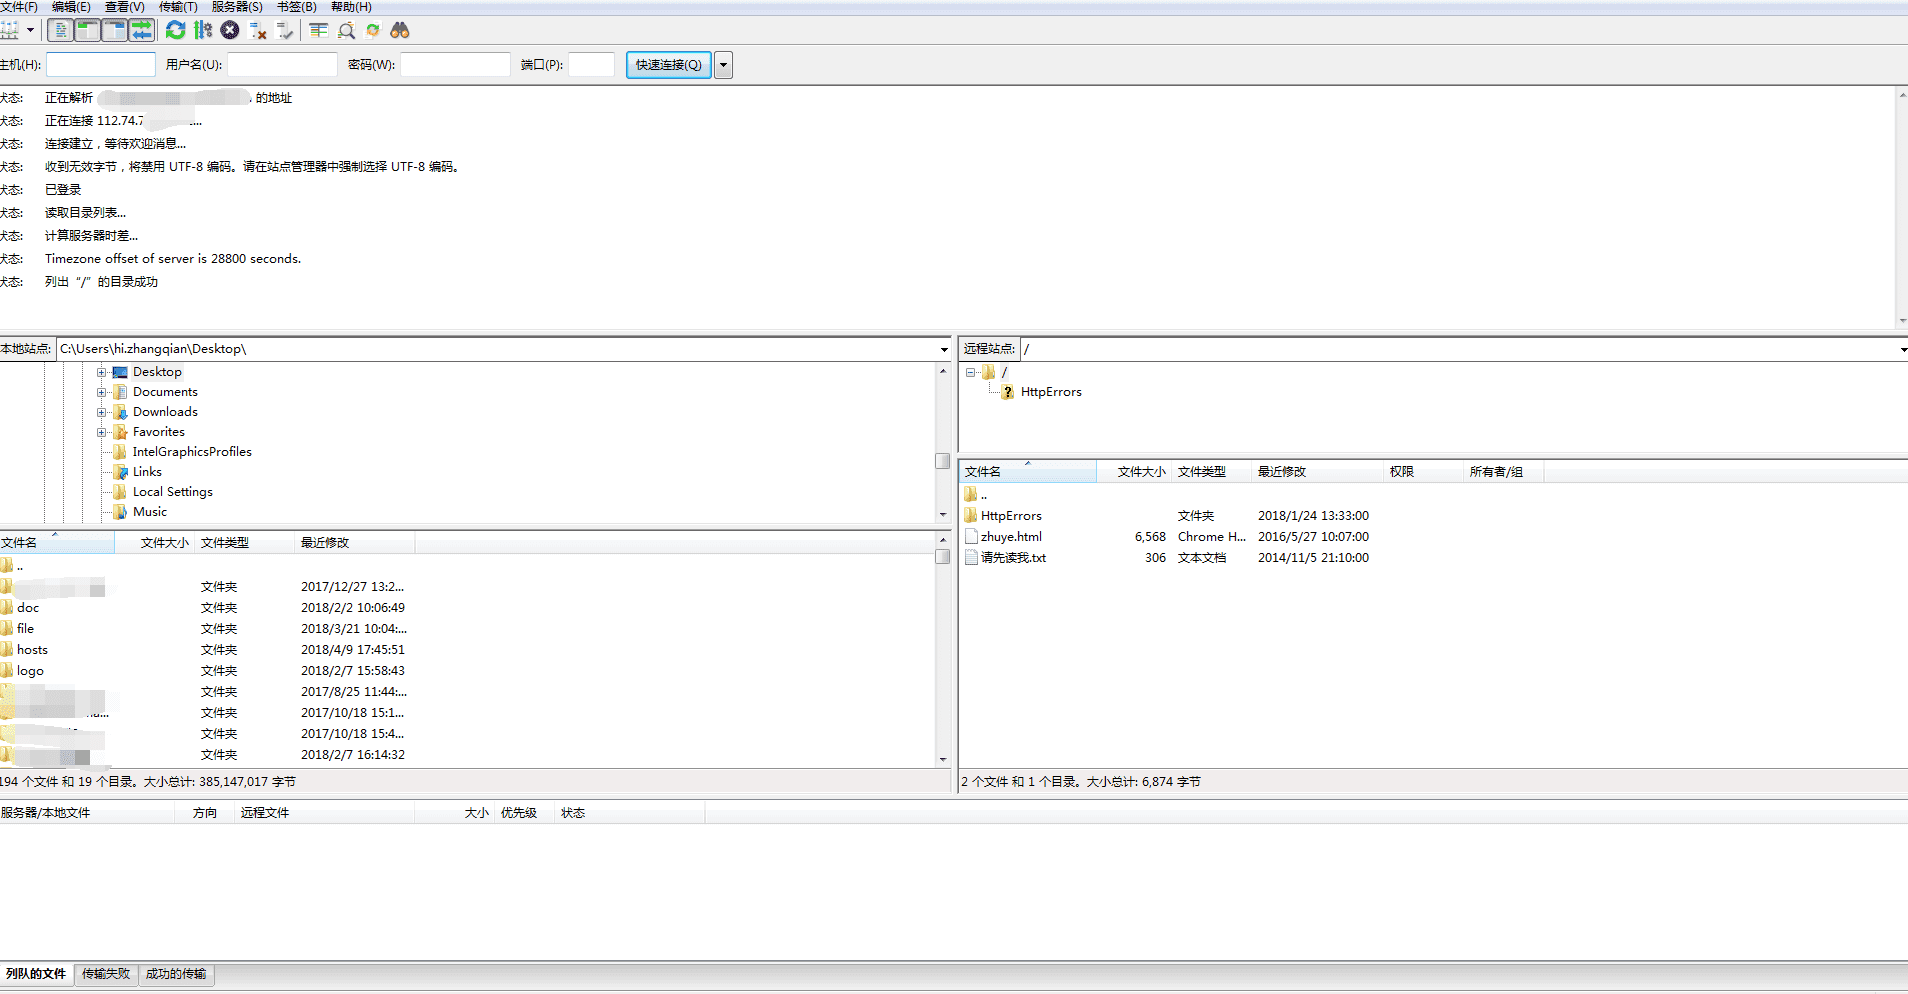This screenshot has width=1908, height=994.
Task: Refresh the file and folder lists
Action: tap(176, 30)
